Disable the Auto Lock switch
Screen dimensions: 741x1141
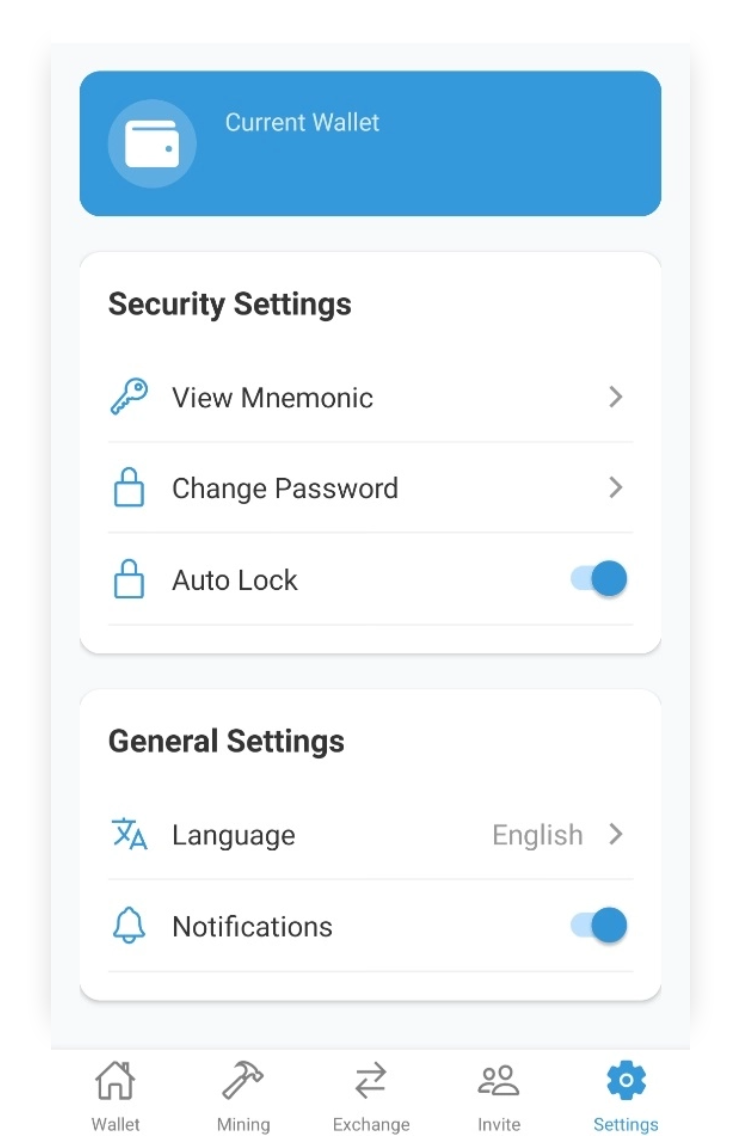599,579
